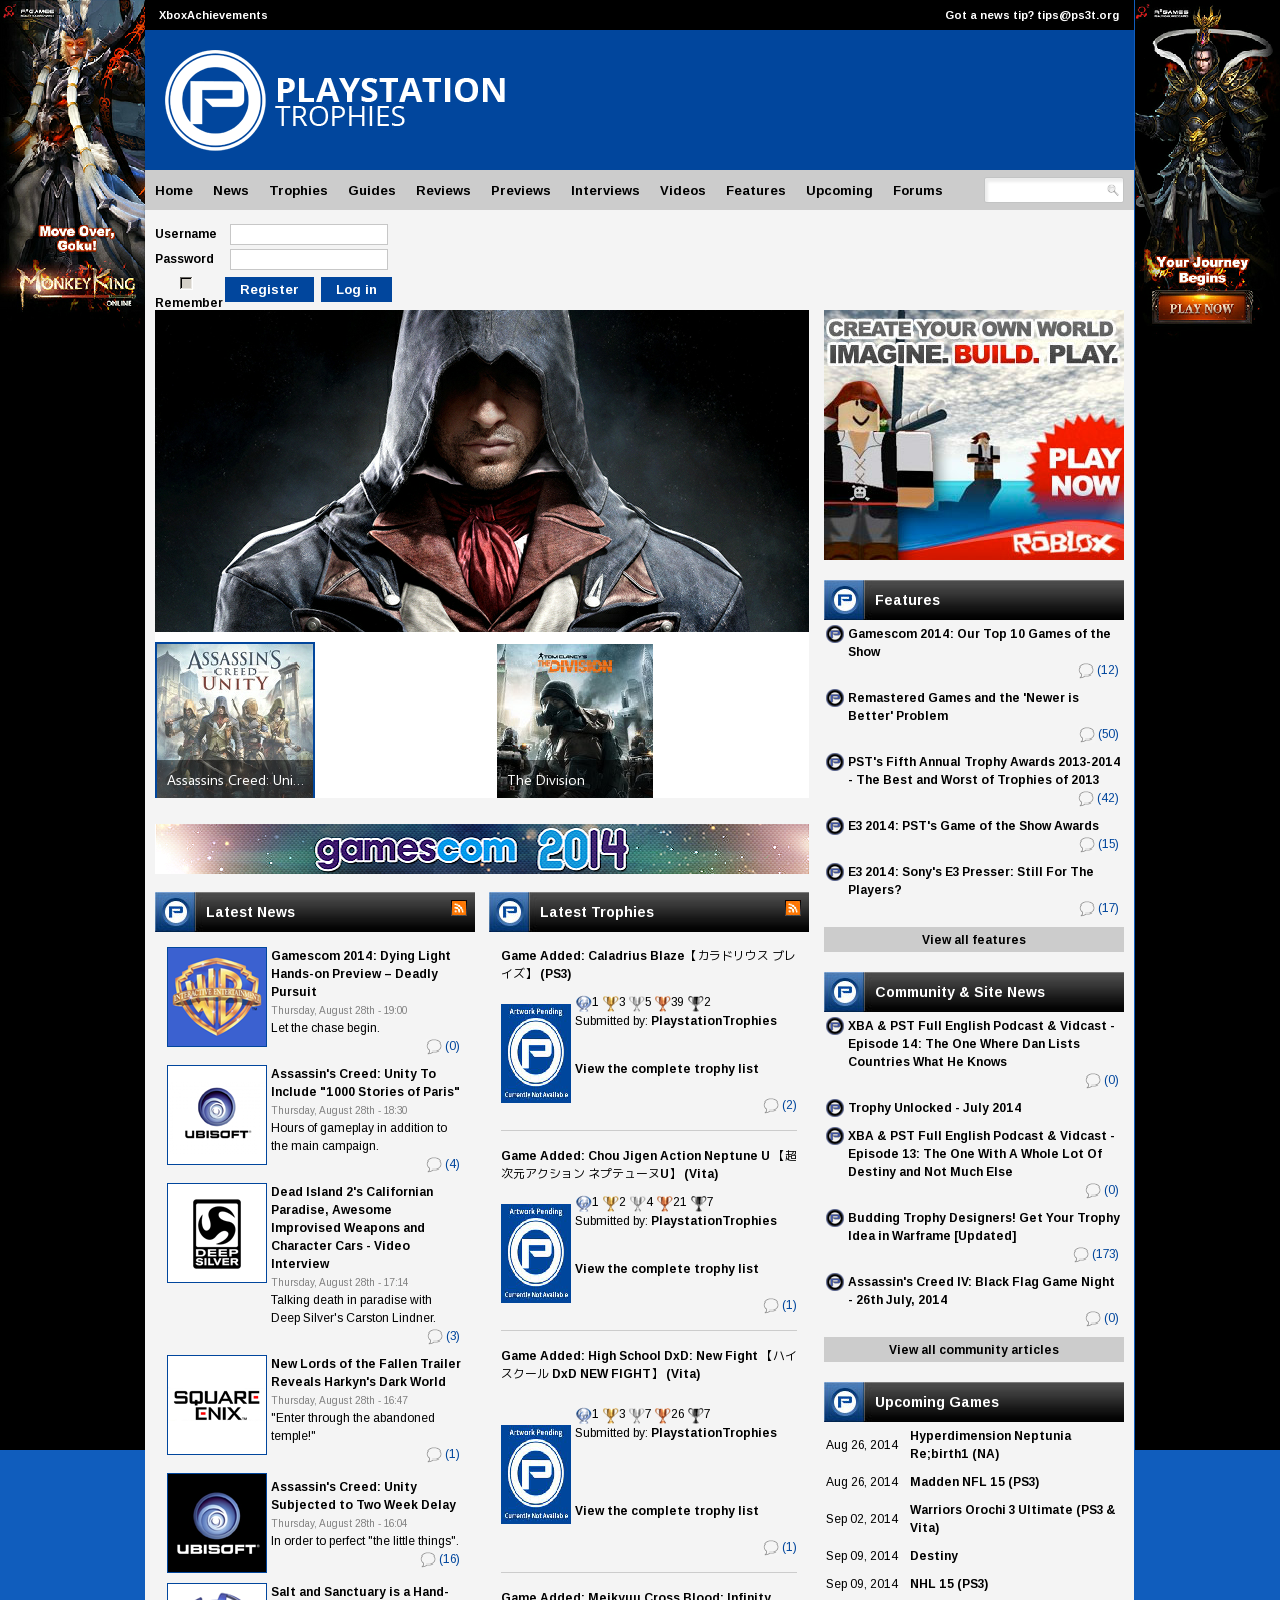Click Your Journey Begins Play Now ad
Viewport: 1280px width, 1600px height.
(1207, 165)
